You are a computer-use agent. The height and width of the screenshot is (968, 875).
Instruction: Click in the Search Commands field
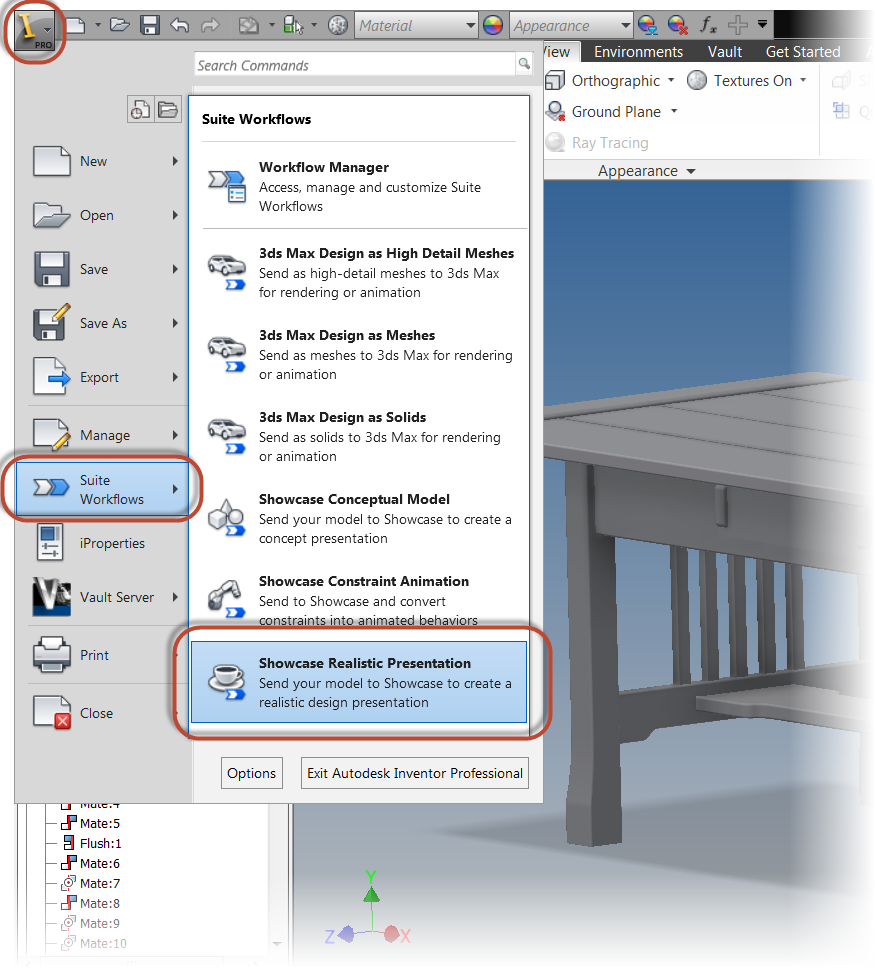tap(354, 65)
